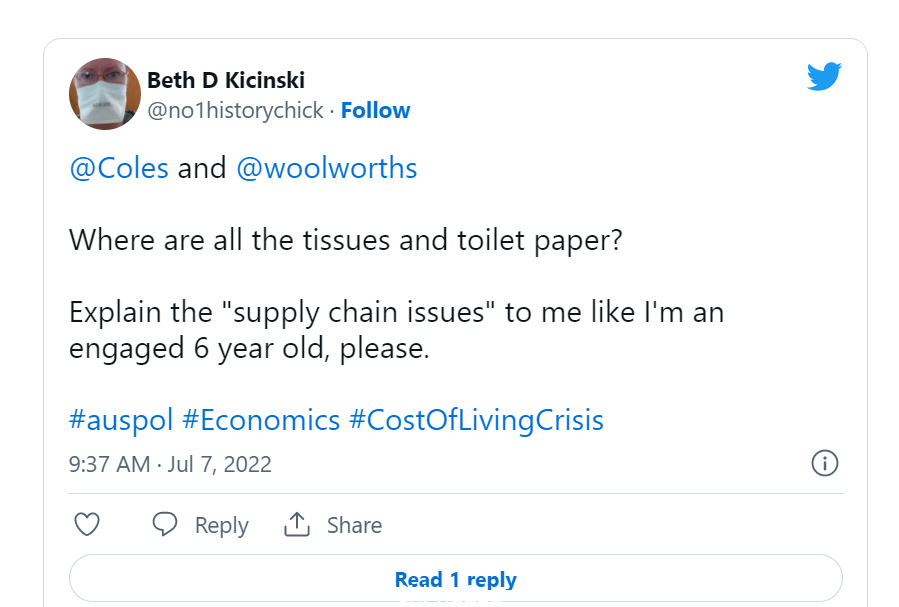This screenshot has height=607, width=899.
Task: Open the @Coles mention link
Action: pyautogui.click(x=119, y=169)
